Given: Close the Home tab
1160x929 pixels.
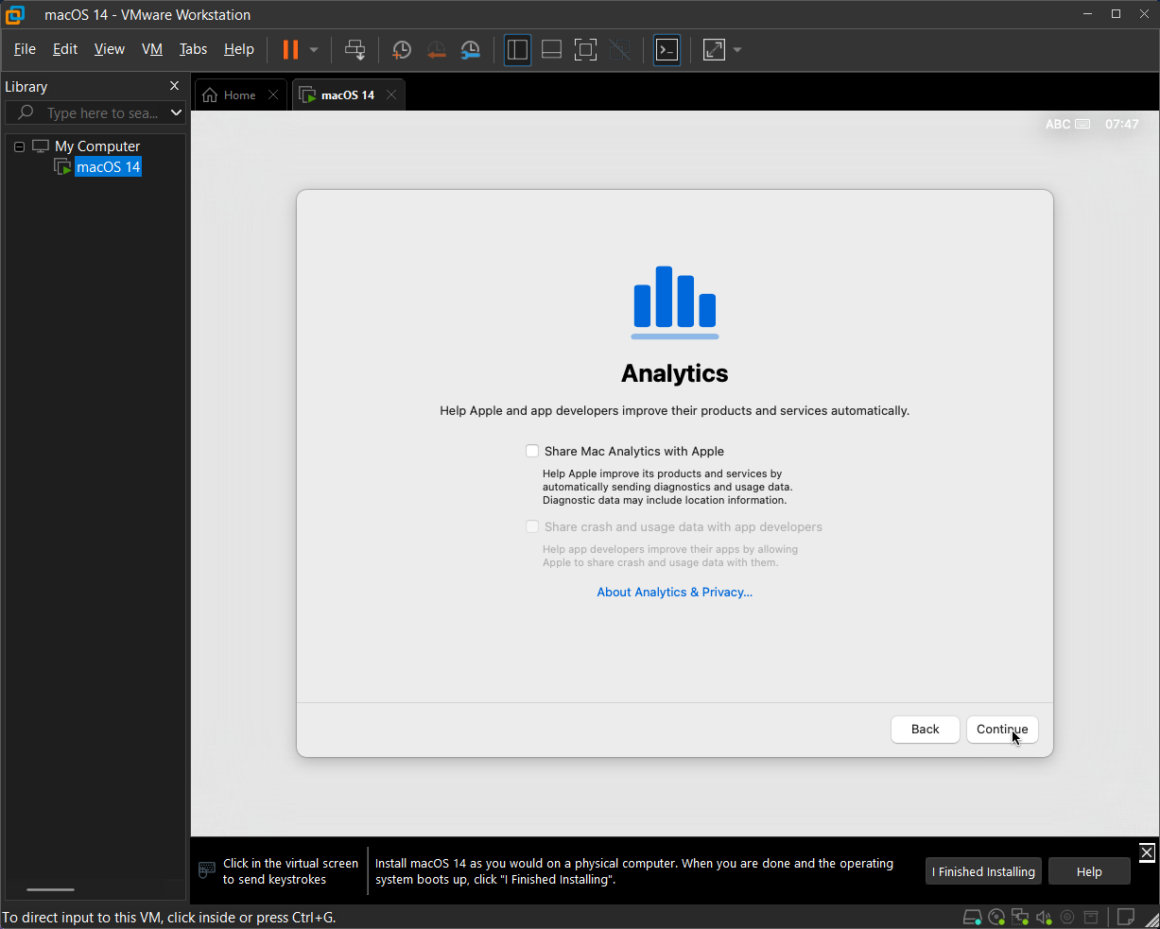Looking at the screenshot, I should [273, 95].
